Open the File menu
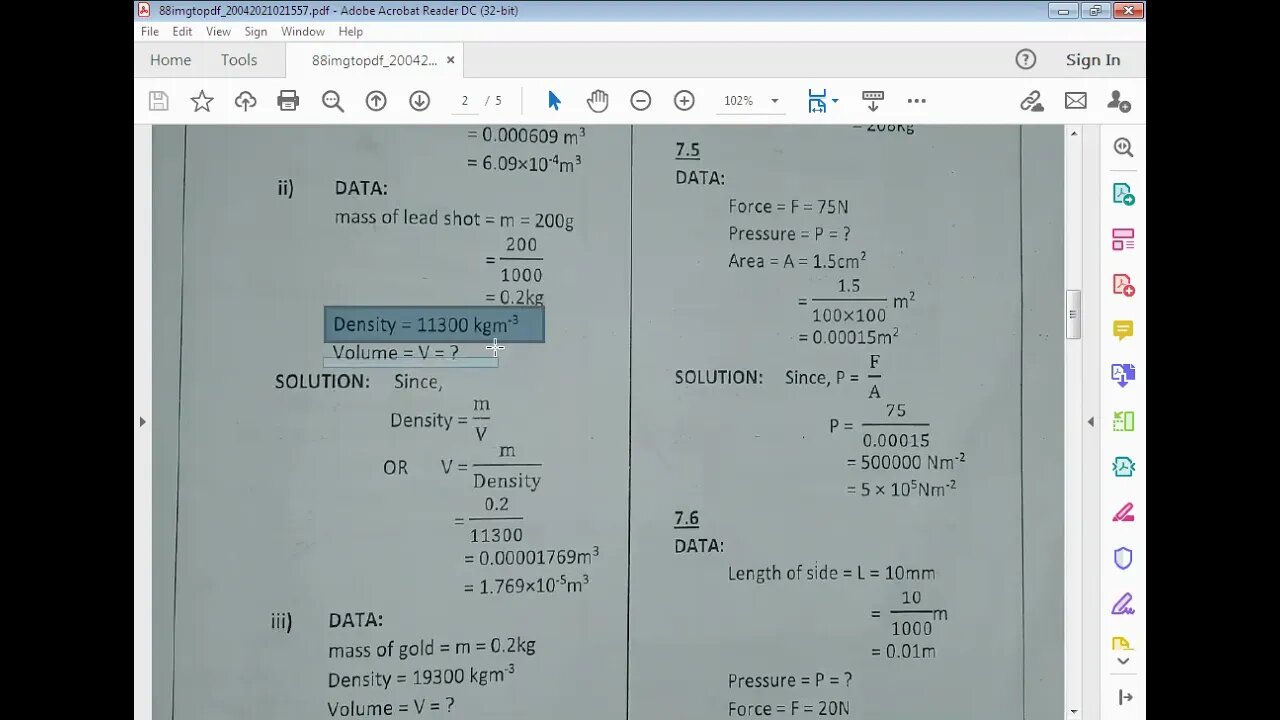This screenshot has height=720, width=1280. (150, 32)
